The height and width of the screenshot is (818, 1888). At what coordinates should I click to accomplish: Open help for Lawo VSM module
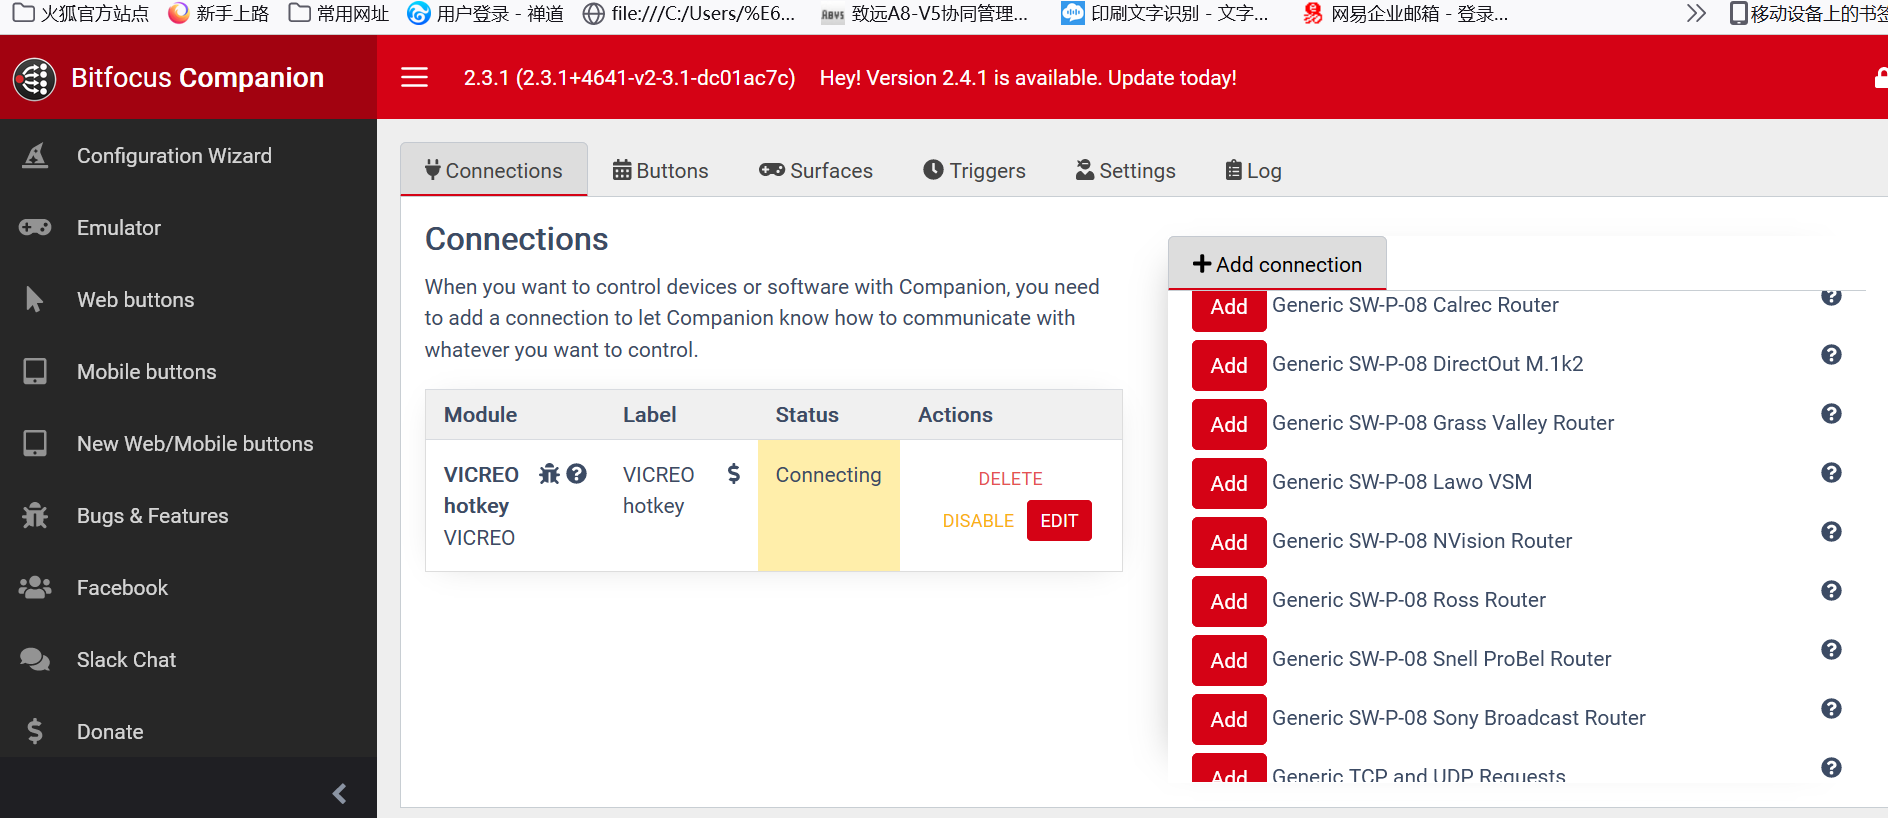(1831, 473)
